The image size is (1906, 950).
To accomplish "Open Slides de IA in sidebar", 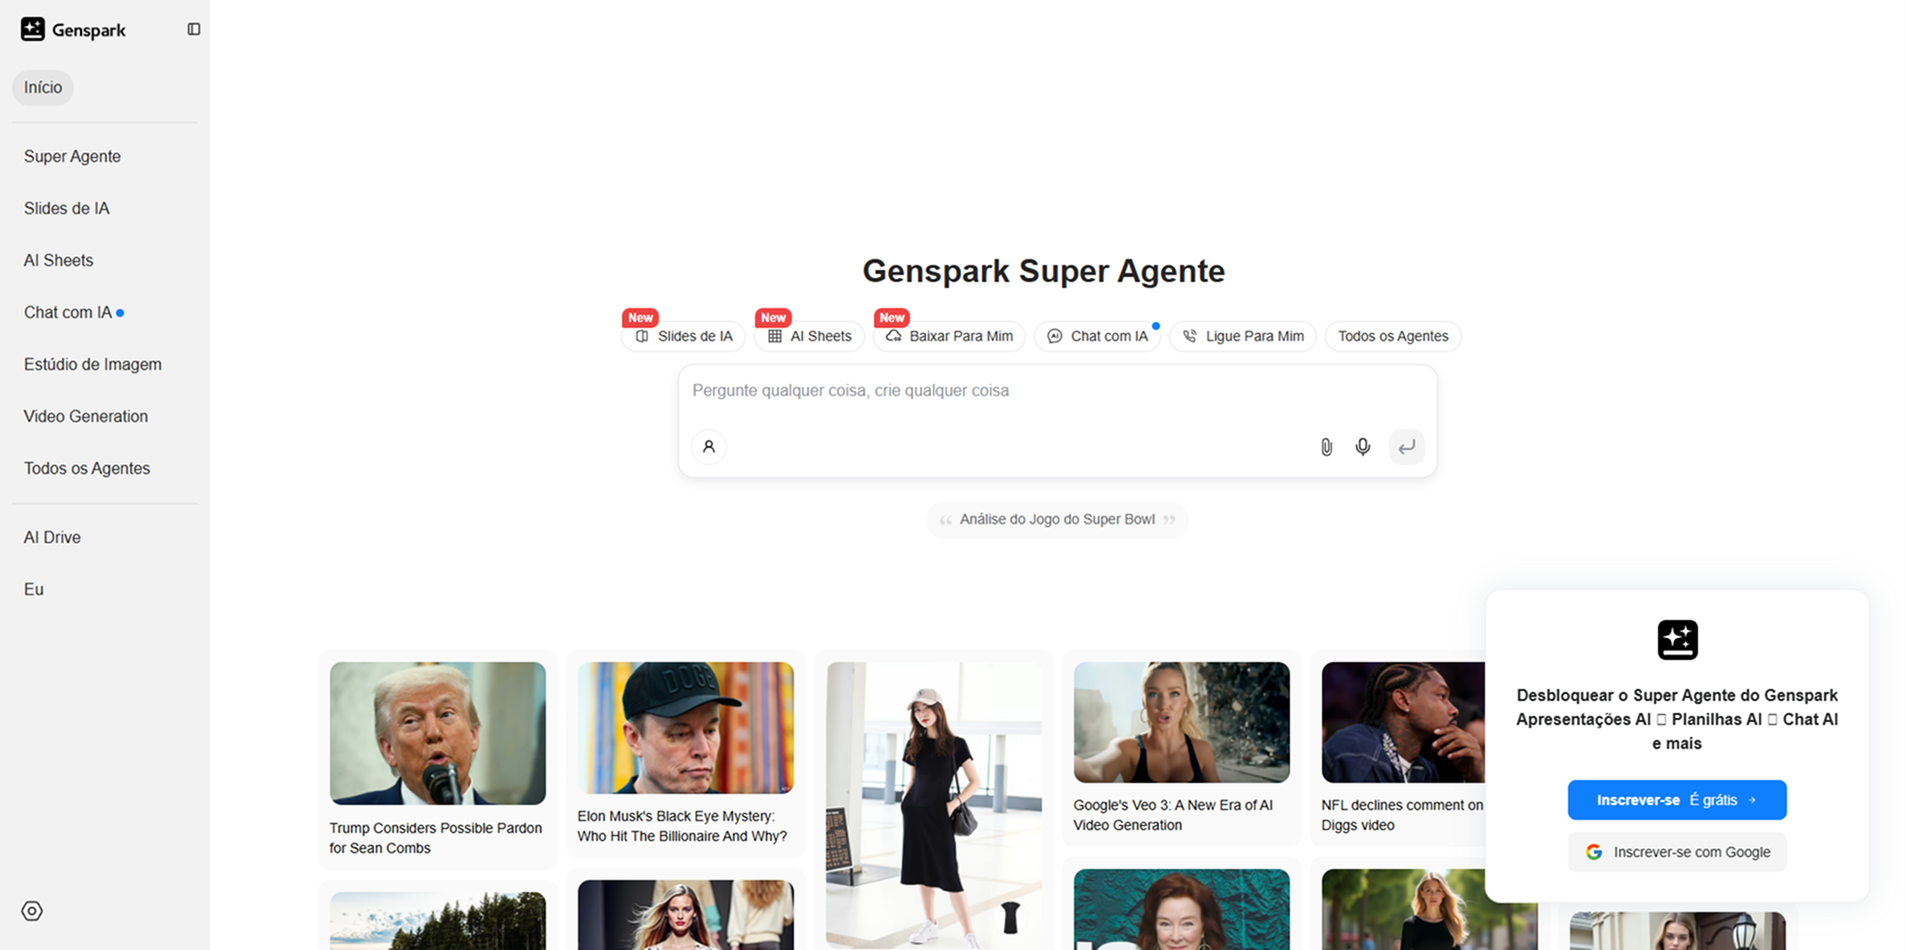I will (x=67, y=208).
